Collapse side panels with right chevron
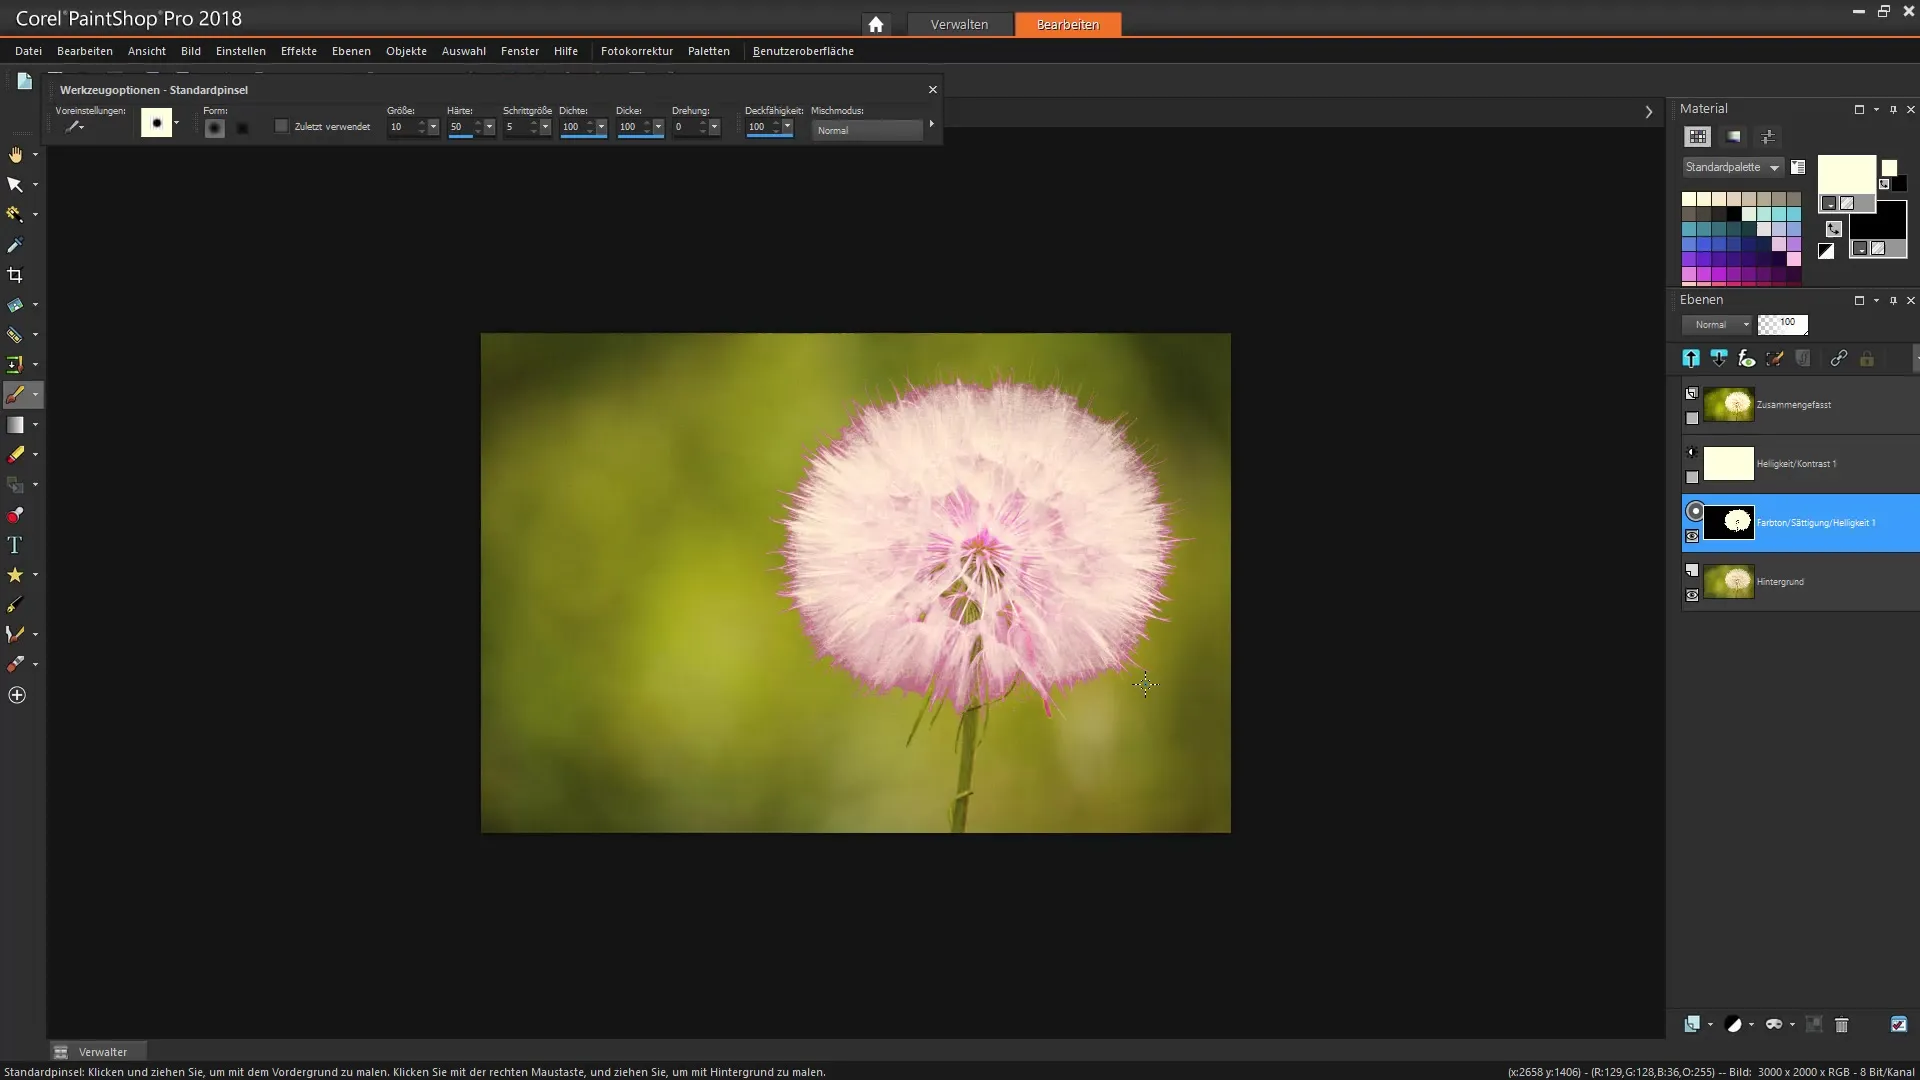The image size is (1920, 1080). click(x=1649, y=112)
